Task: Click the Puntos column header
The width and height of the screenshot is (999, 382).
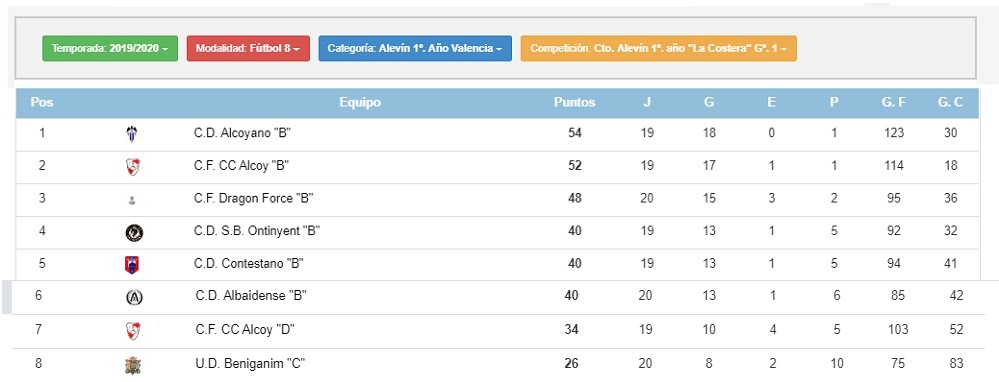Action: [574, 103]
